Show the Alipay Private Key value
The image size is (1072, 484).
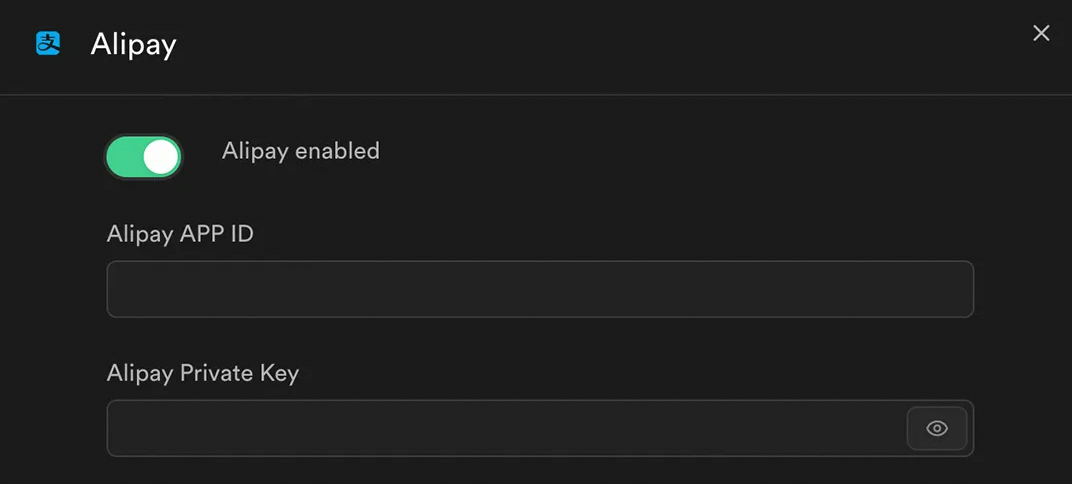(x=937, y=429)
